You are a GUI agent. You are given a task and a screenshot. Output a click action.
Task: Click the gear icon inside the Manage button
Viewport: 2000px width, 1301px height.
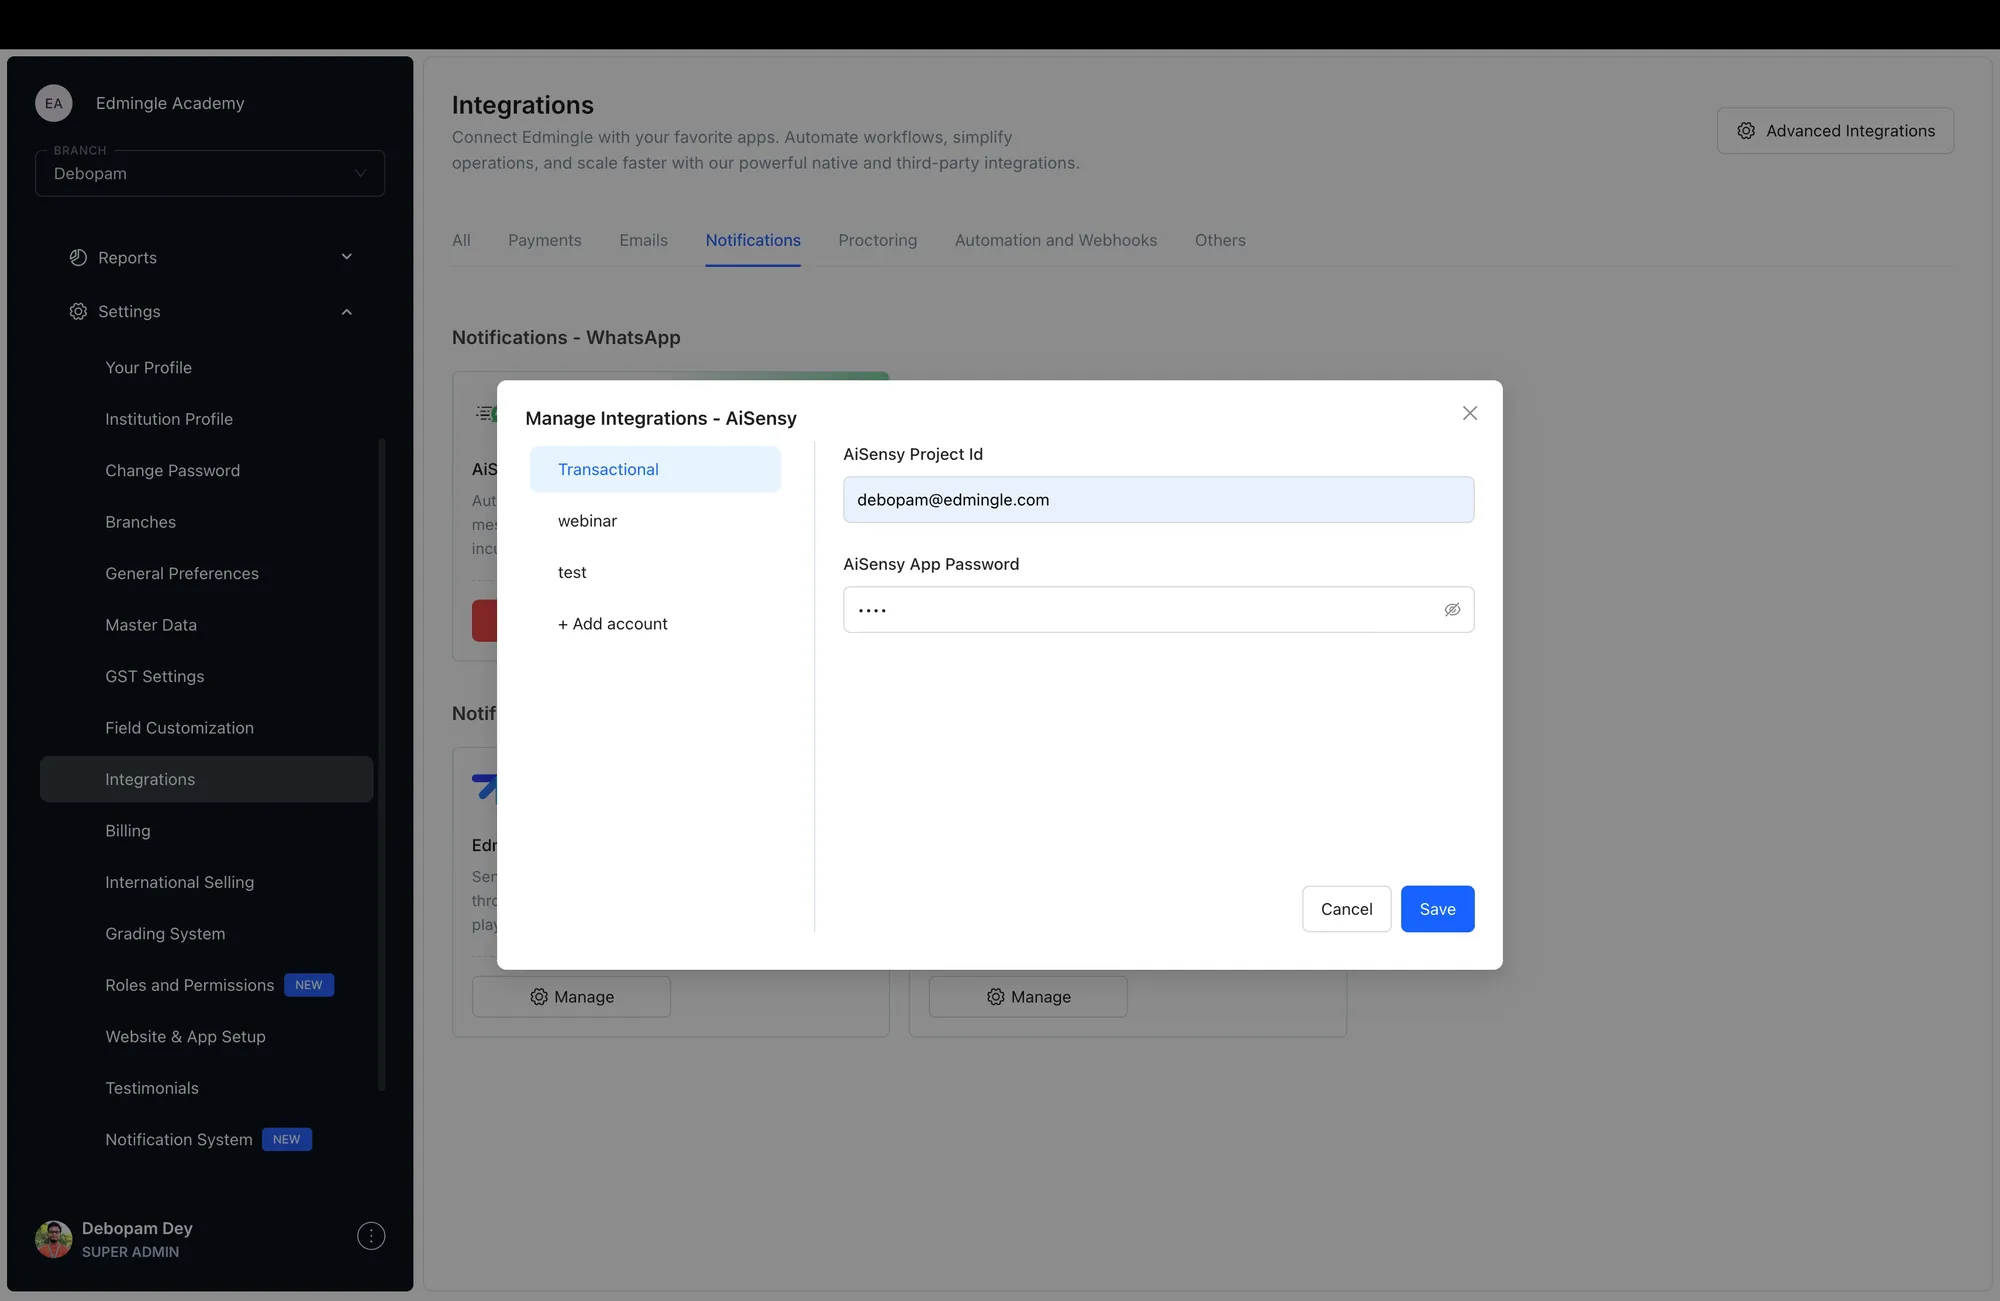click(539, 997)
